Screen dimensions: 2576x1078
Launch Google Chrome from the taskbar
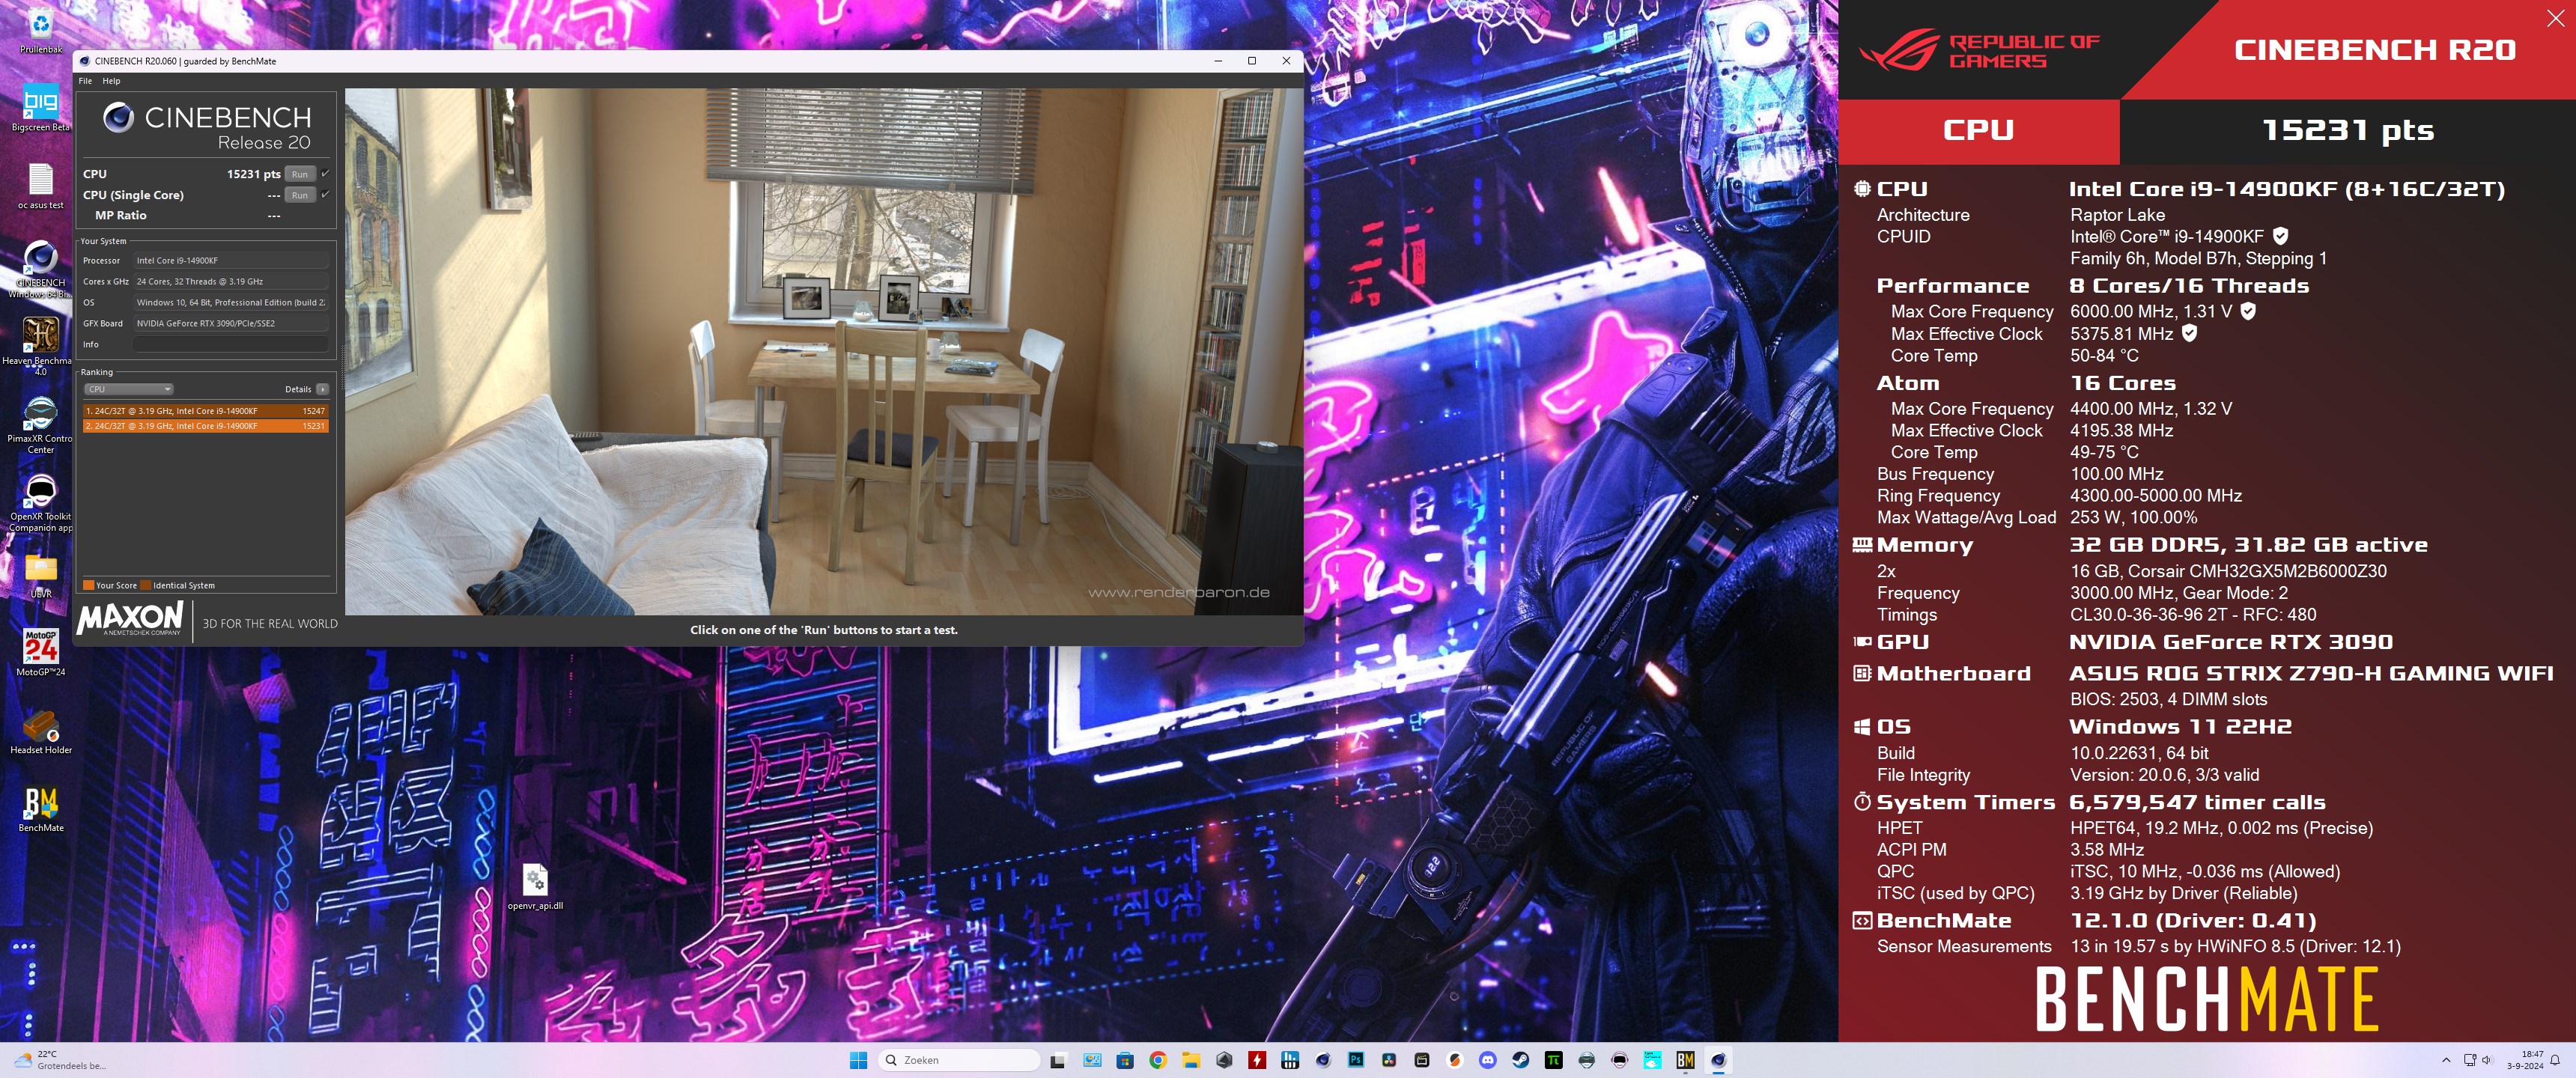tap(1158, 1060)
